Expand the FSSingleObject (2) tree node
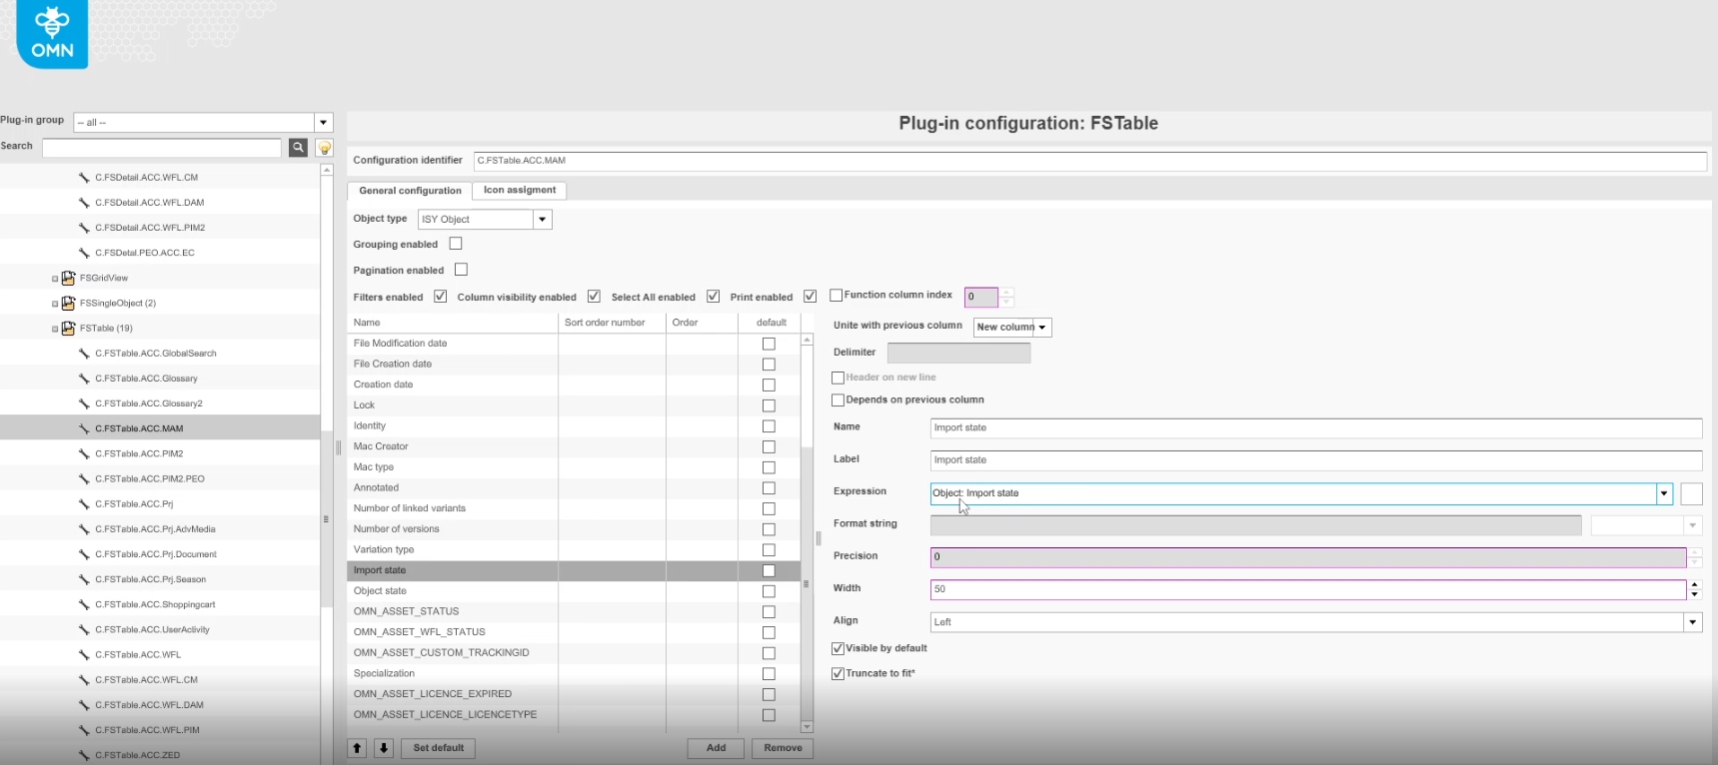Viewport: 1718px width, 765px height. point(55,304)
